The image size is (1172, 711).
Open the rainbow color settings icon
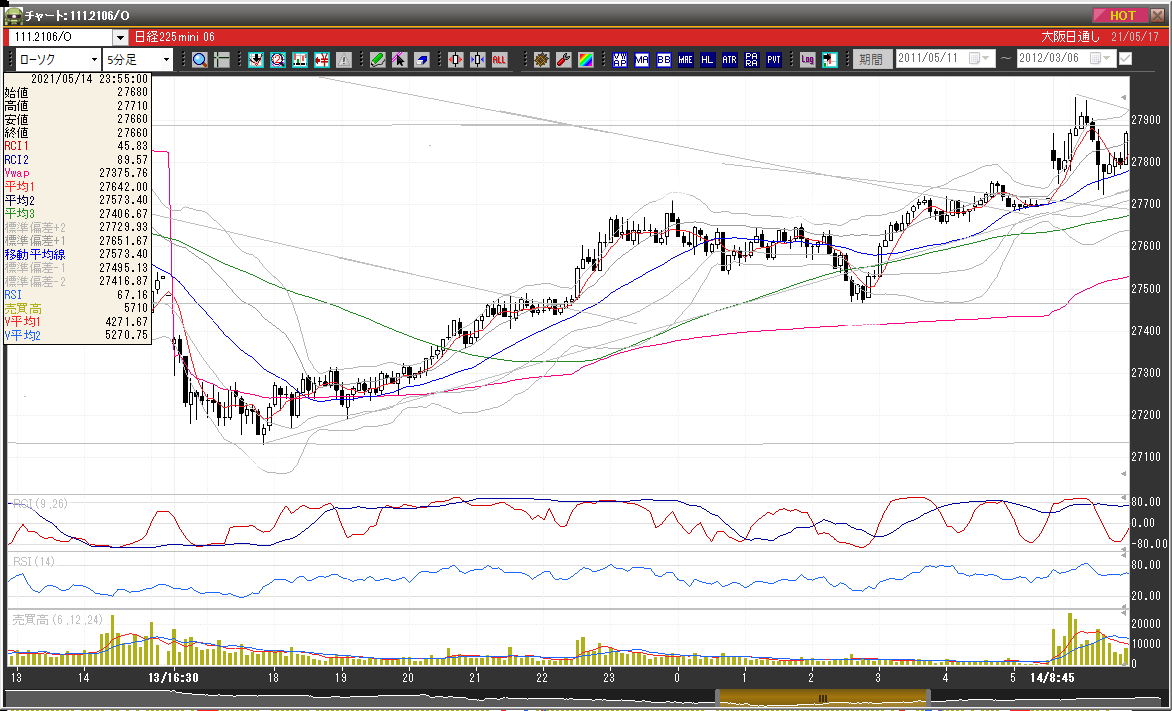585,60
